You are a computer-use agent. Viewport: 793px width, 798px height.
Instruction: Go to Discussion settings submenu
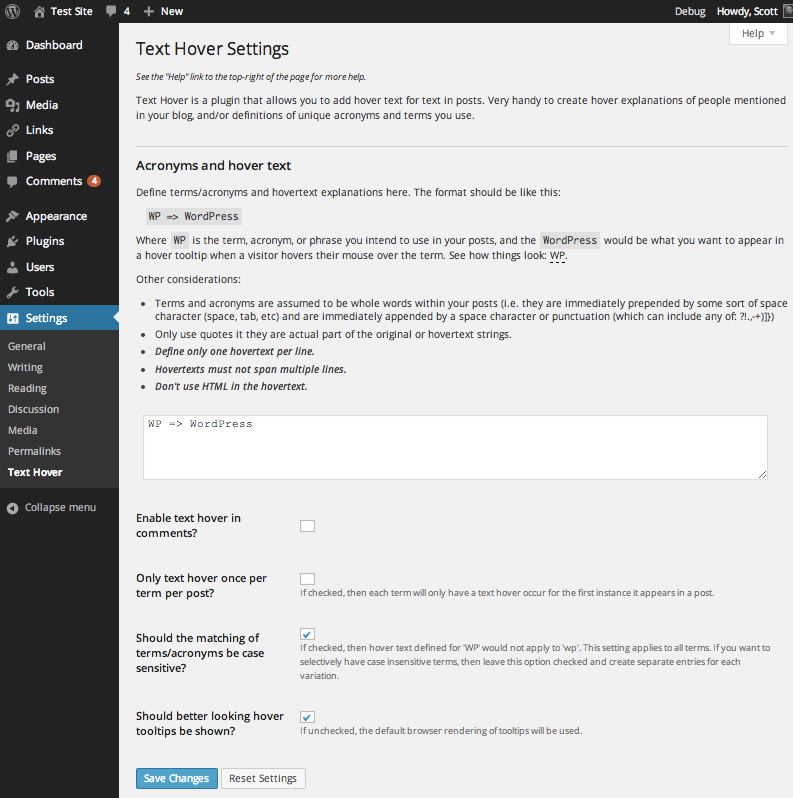[x=33, y=409]
